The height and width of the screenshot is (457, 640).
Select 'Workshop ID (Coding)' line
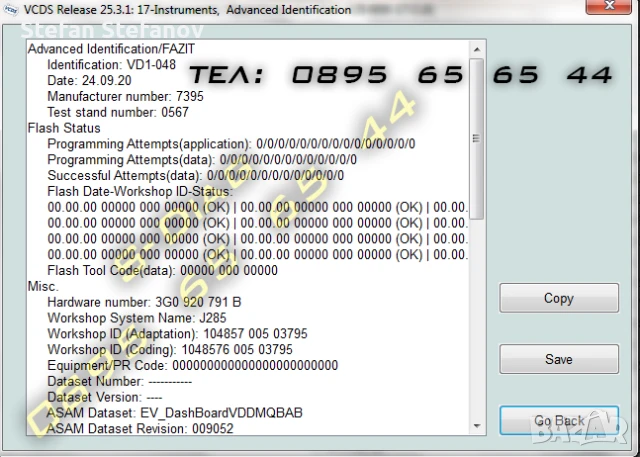point(170,350)
